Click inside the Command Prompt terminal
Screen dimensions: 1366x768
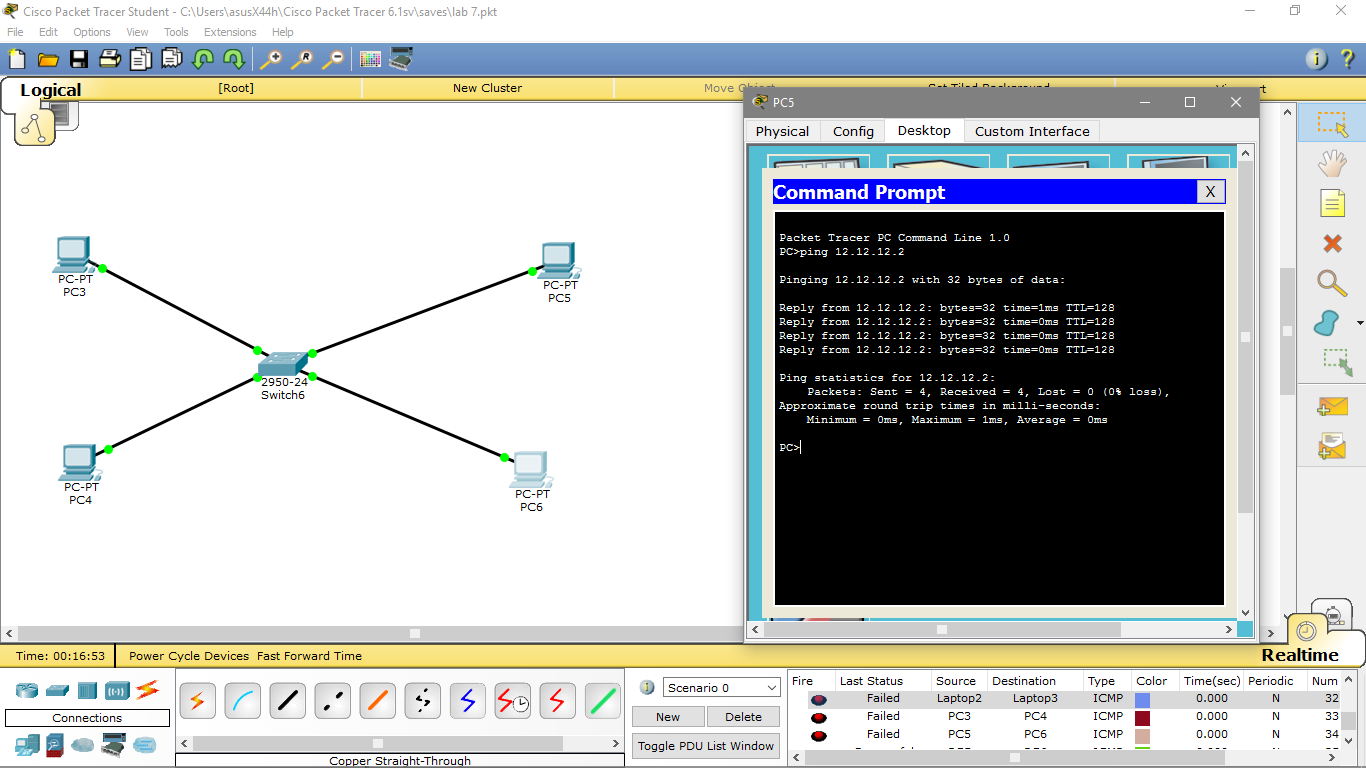click(x=999, y=408)
